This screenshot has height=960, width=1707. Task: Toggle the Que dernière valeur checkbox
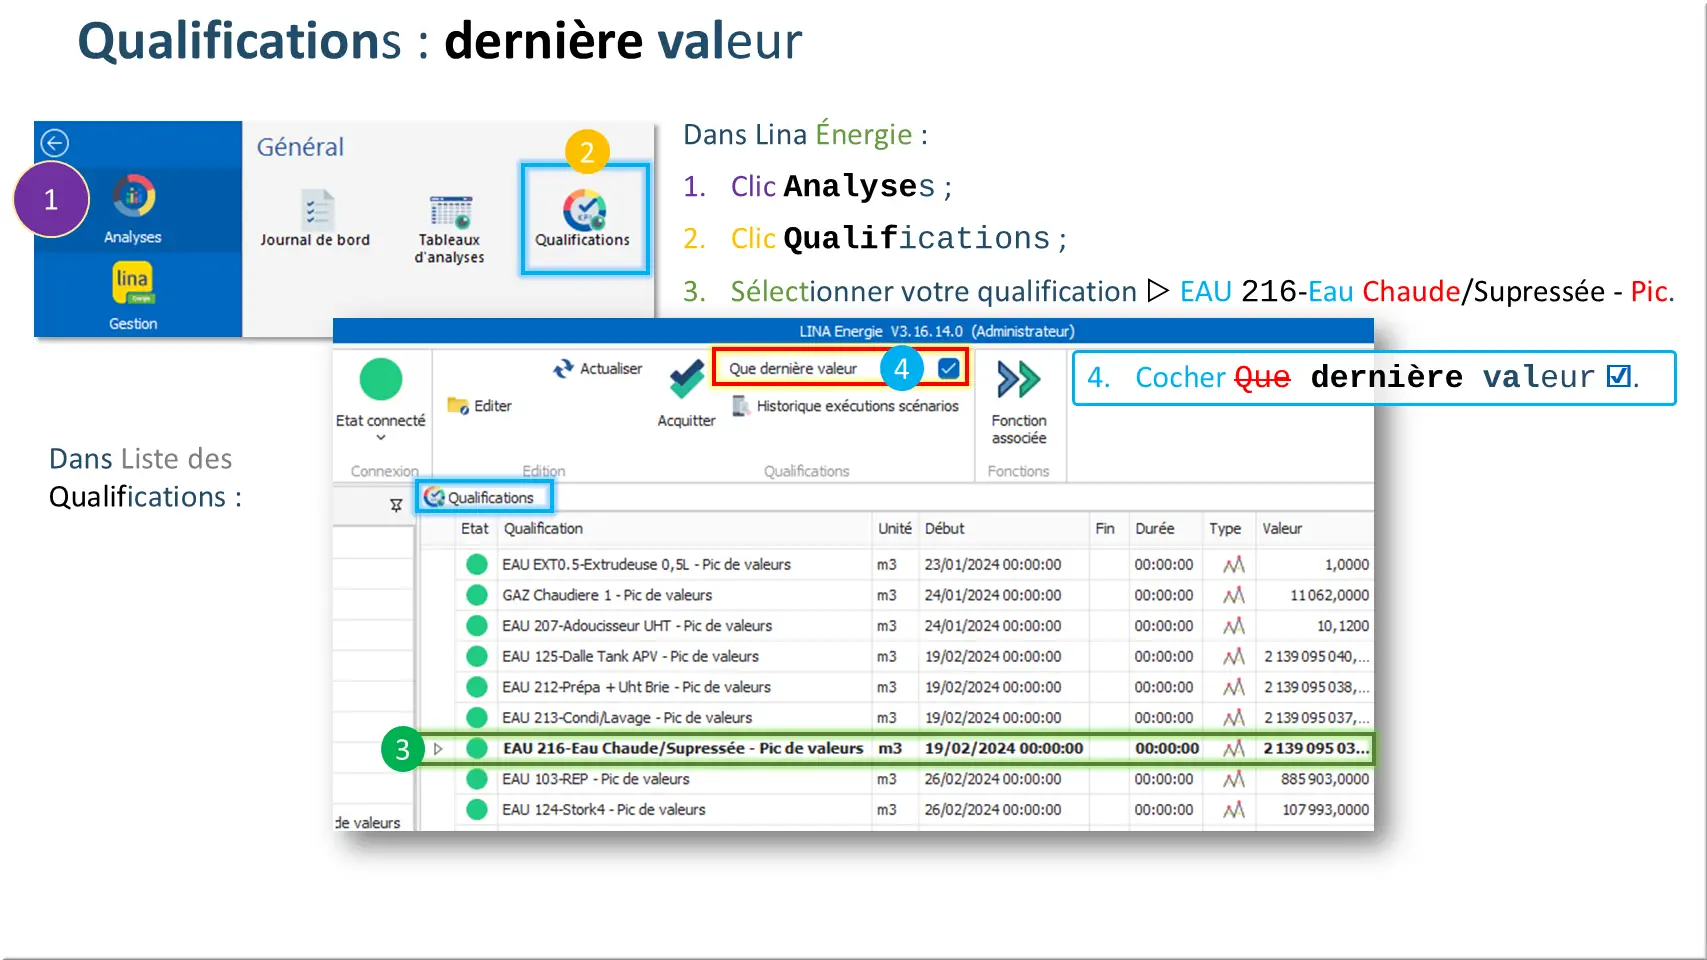(x=949, y=368)
